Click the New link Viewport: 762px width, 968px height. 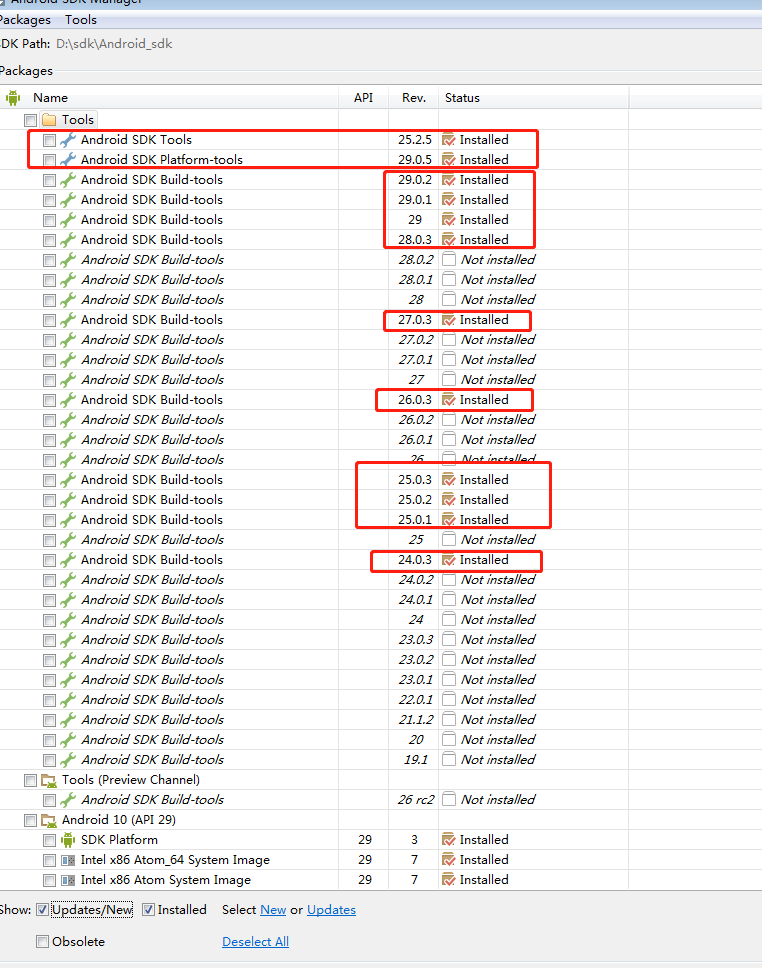coord(273,910)
